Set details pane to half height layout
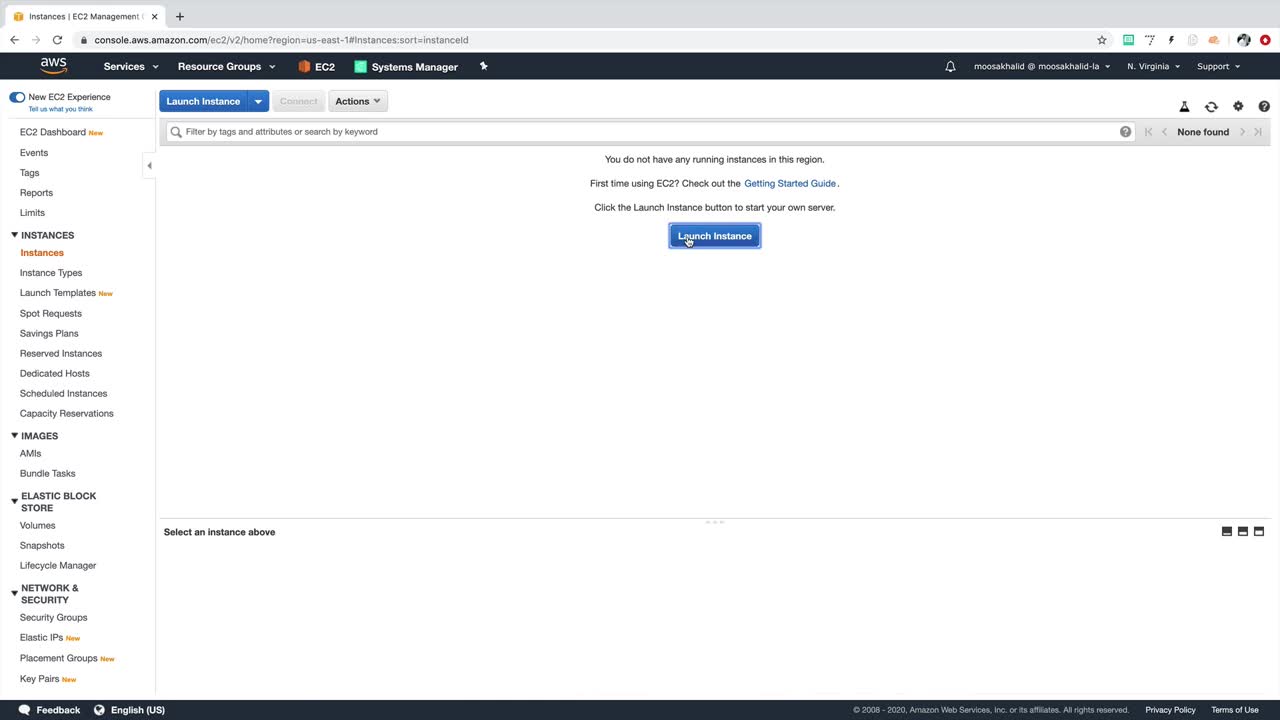This screenshot has width=1280, height=720. tap(1243, 531)
